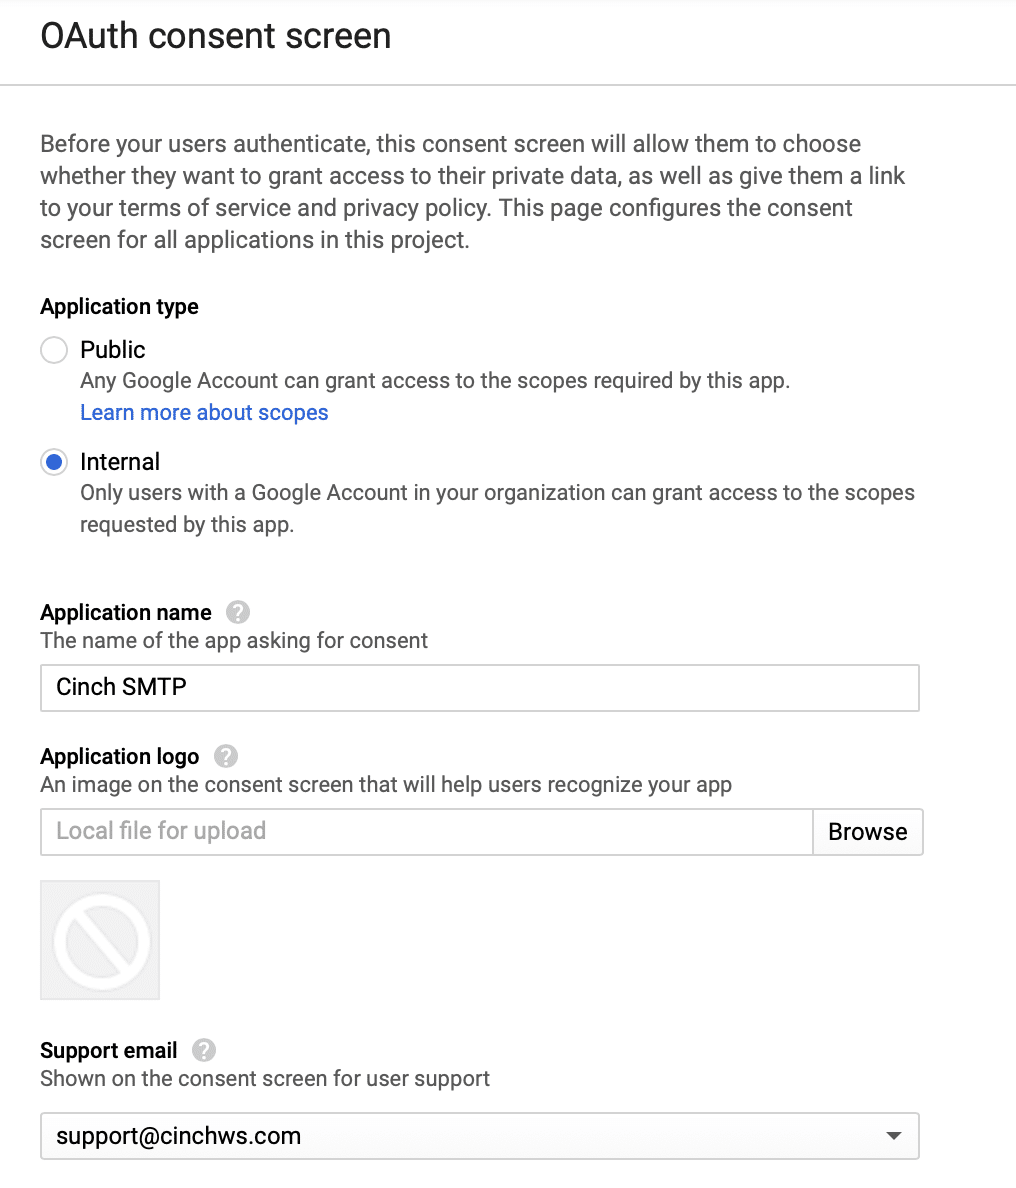Select the Internal application type radio button
Image resolution: width=1016 pixels, height=1188 pixels.
pos(54,462)
